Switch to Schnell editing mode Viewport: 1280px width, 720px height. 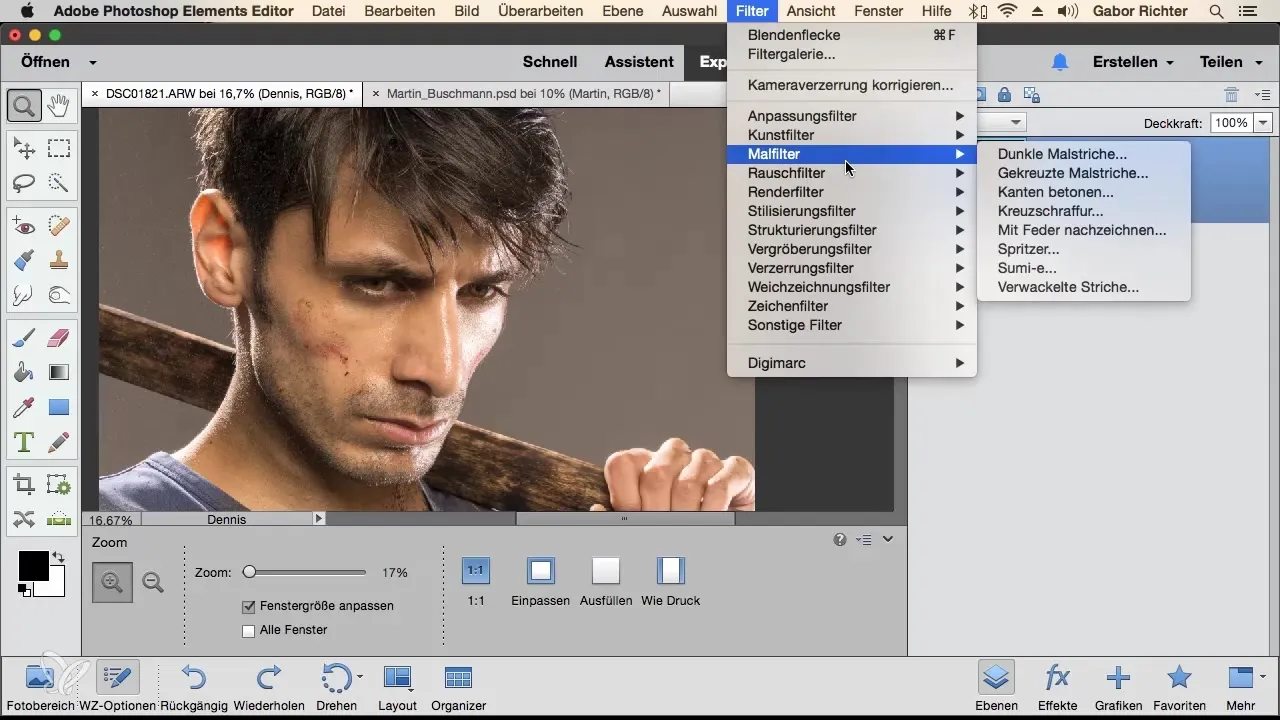(550, 62)
